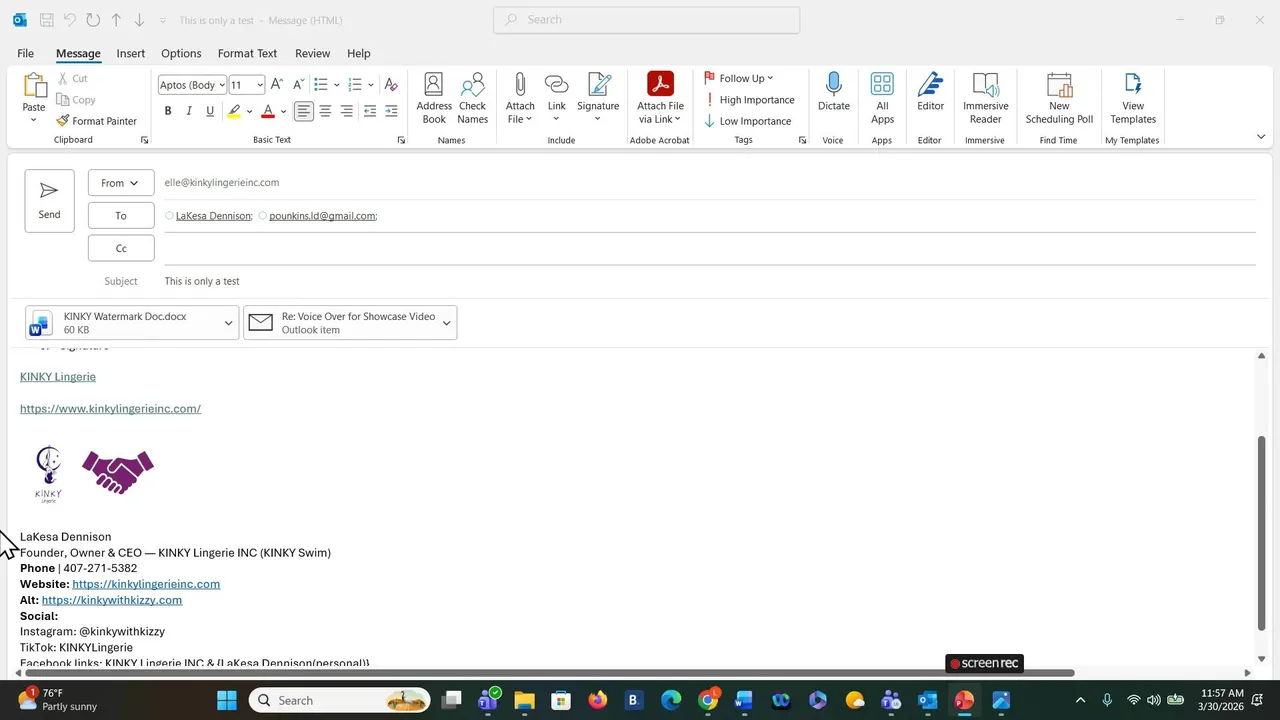This screenshot has width=1280, height=720.
Task: Go to the previous item up arrow
Action: point(117,20)
